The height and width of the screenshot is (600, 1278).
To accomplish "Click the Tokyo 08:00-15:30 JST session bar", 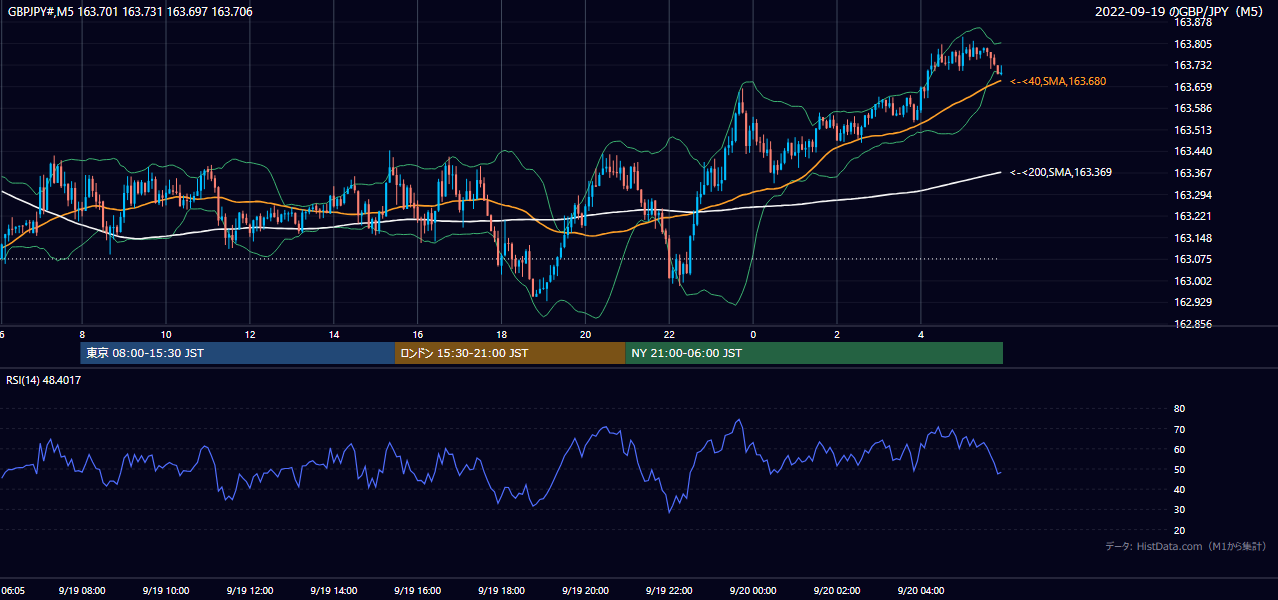I will (238, 353).
